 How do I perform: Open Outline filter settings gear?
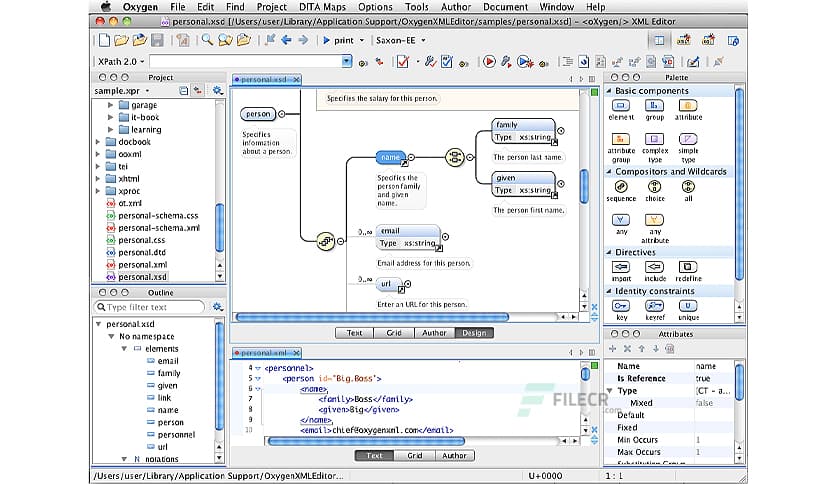pos(218,307)
